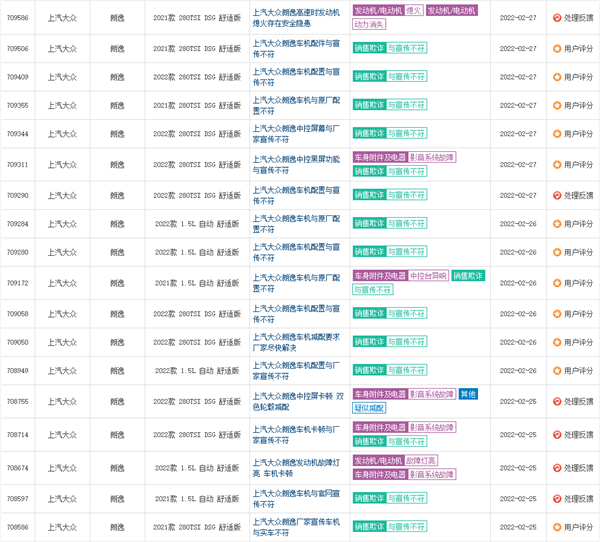600x542 pixels.
Task: Click the 用户评分 star icon in row 708949
Action: click(x=557, y=371)
